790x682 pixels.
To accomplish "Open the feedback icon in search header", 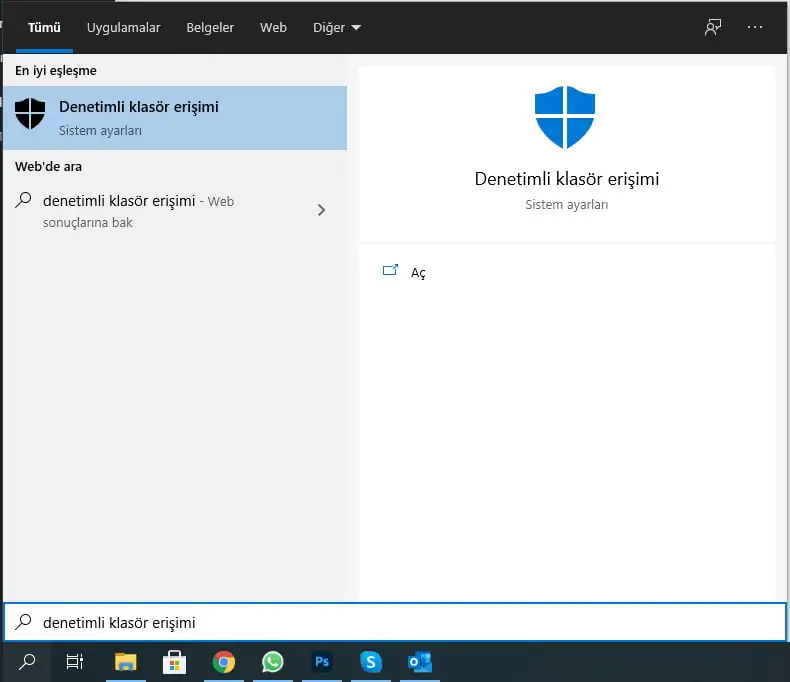I will (712, 28).
